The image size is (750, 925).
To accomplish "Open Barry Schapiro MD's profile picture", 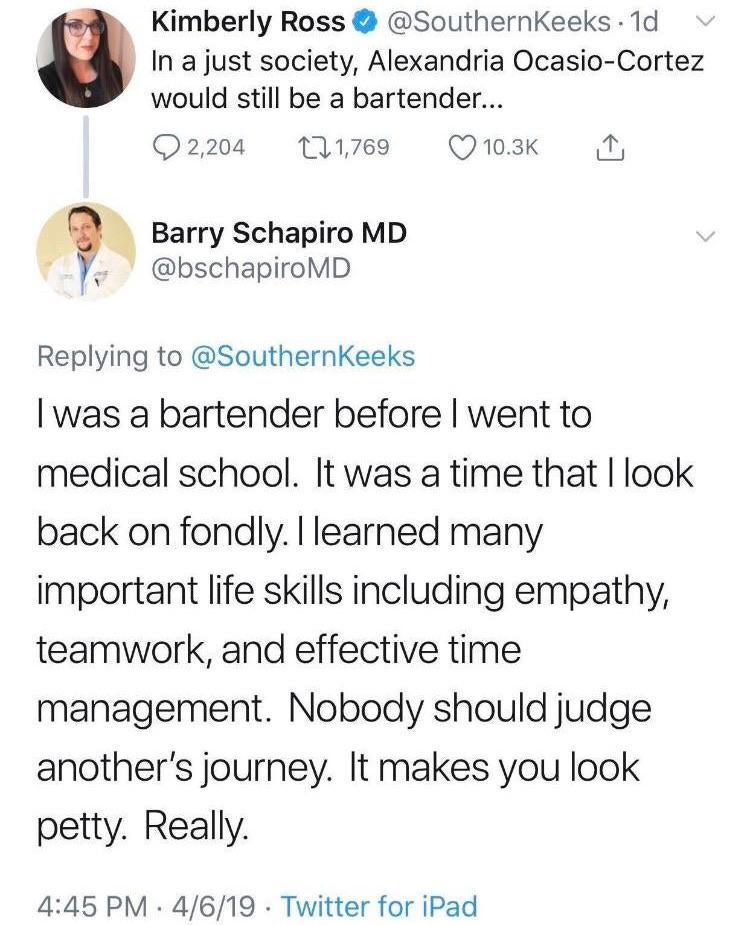I will tap(85, 251).
